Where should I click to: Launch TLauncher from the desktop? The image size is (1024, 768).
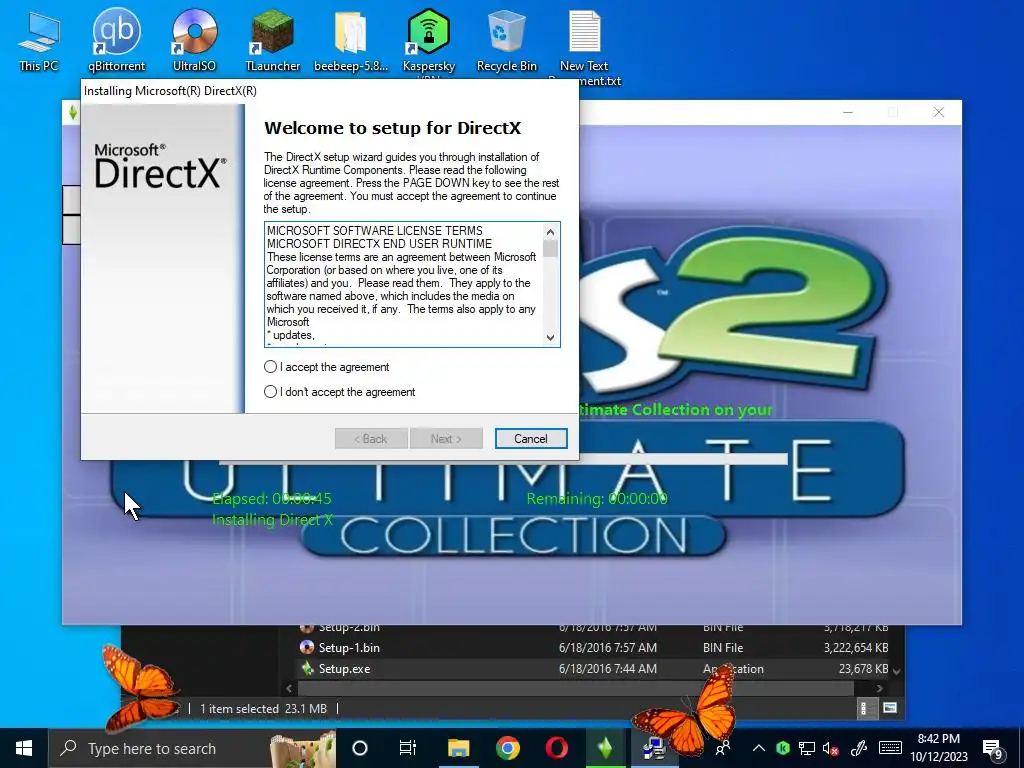click(272, 40)
